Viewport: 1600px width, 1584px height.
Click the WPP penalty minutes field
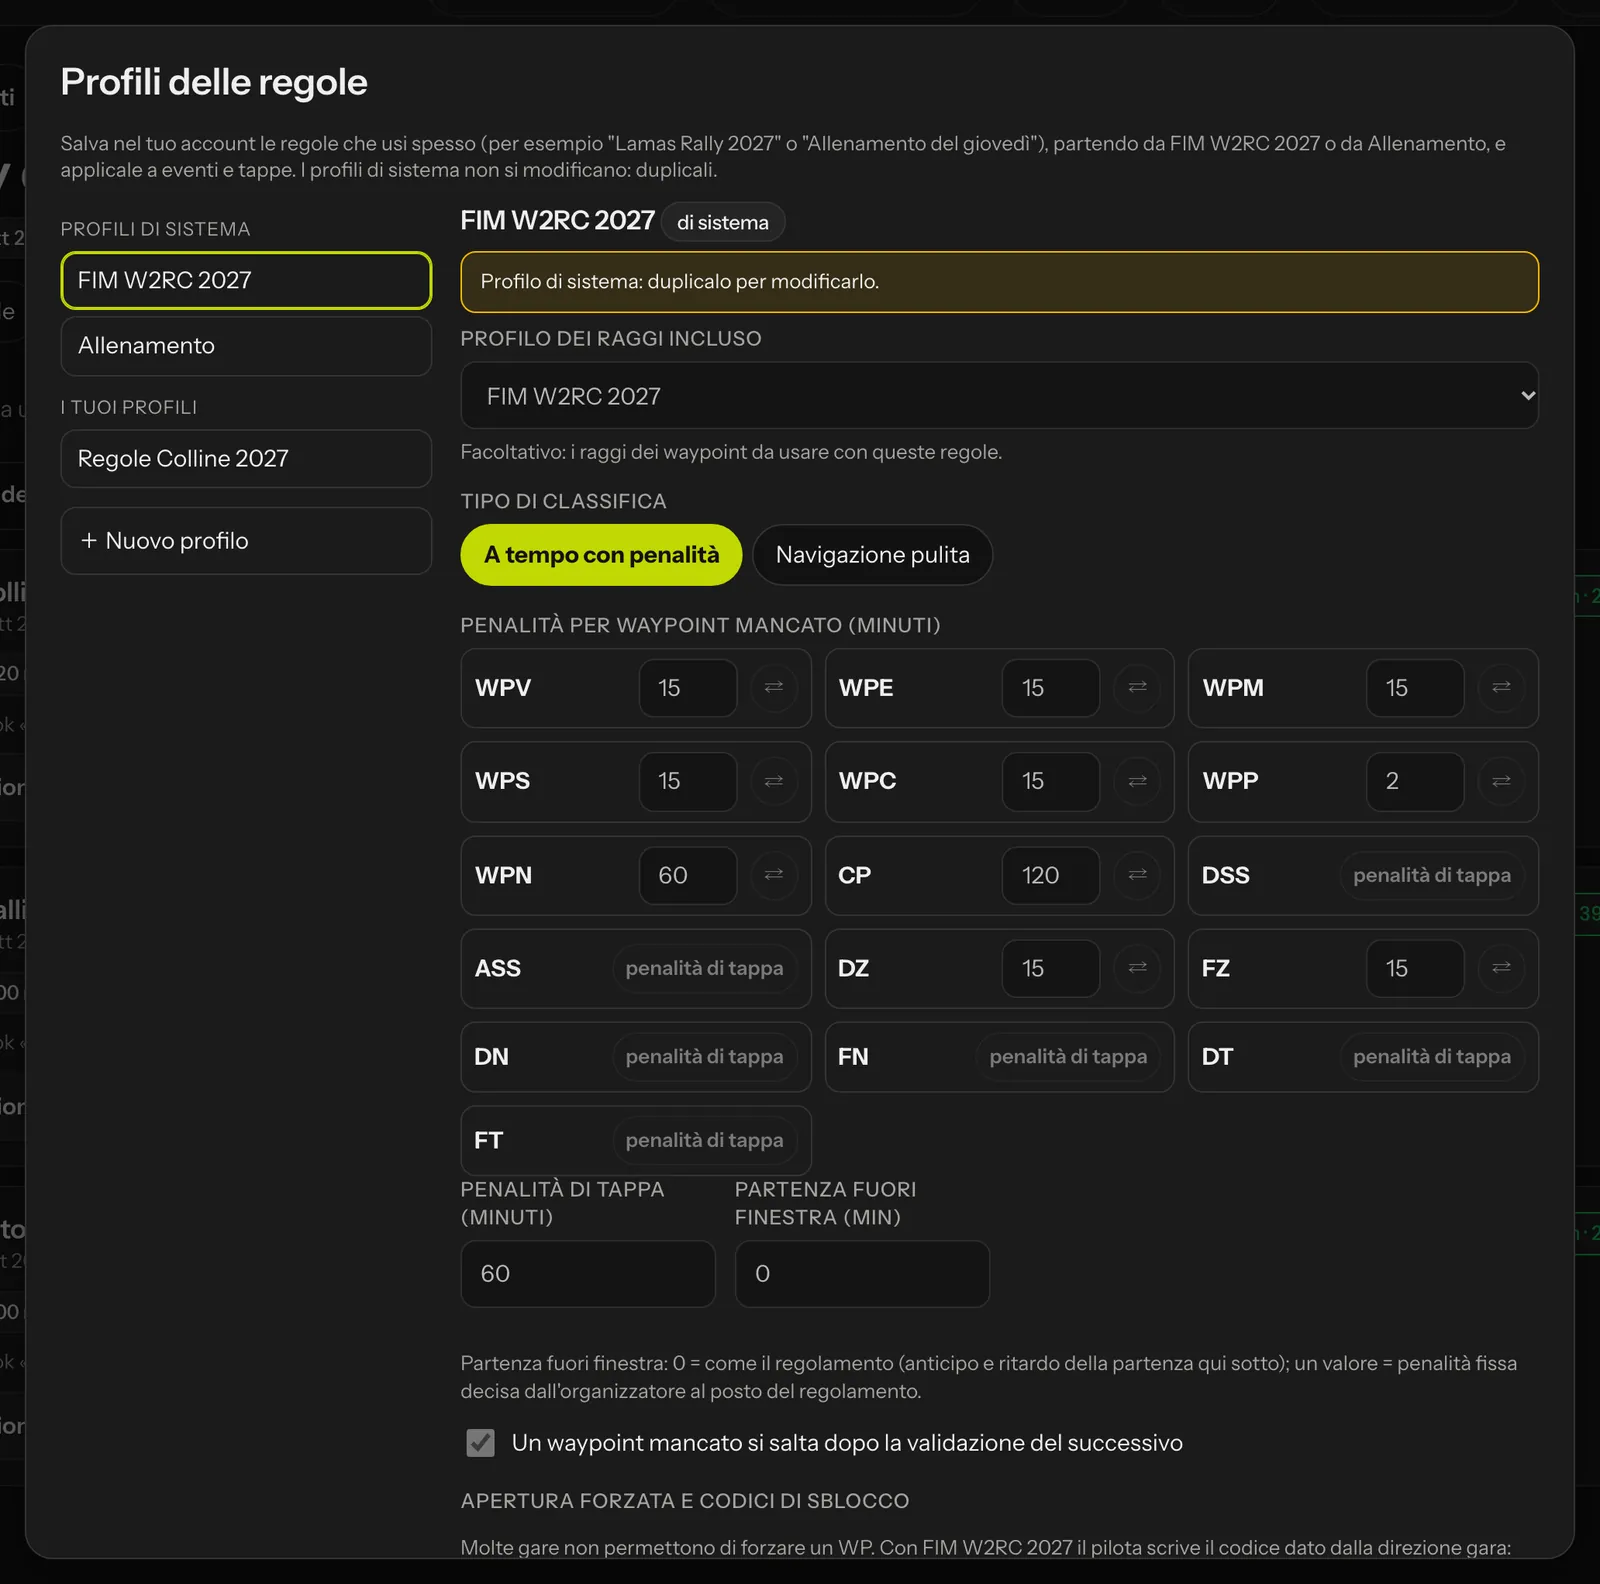tap(1415, 781)
